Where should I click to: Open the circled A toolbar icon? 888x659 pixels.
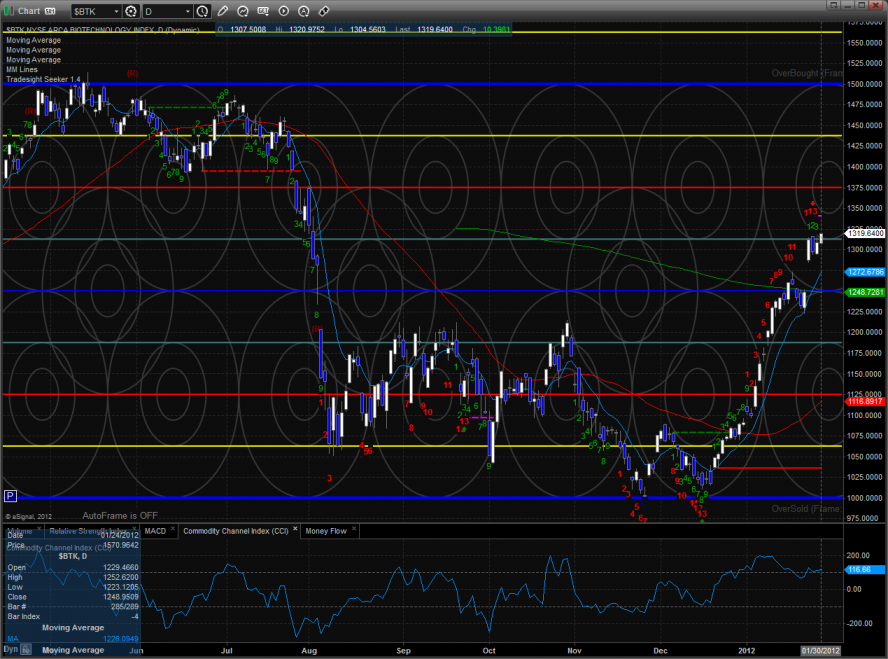304,11
